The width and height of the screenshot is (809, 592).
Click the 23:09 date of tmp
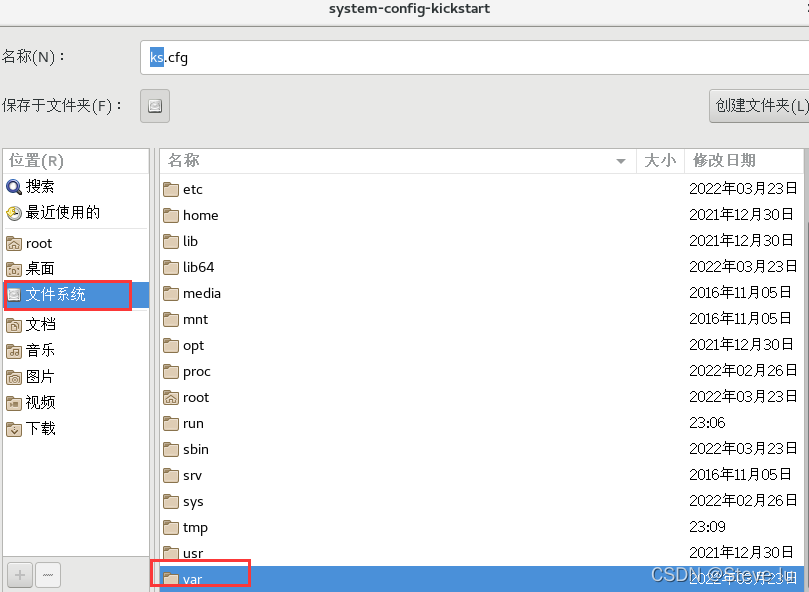click(x=707, y=527)
